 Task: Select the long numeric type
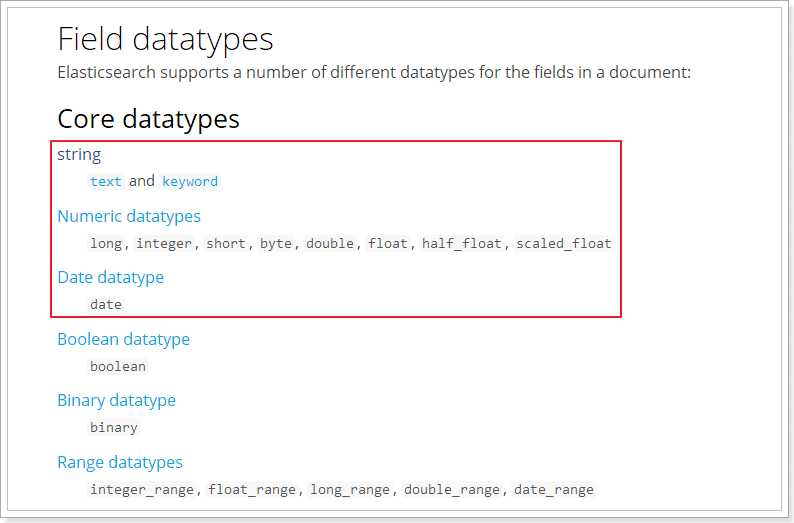tap(106, 243)
